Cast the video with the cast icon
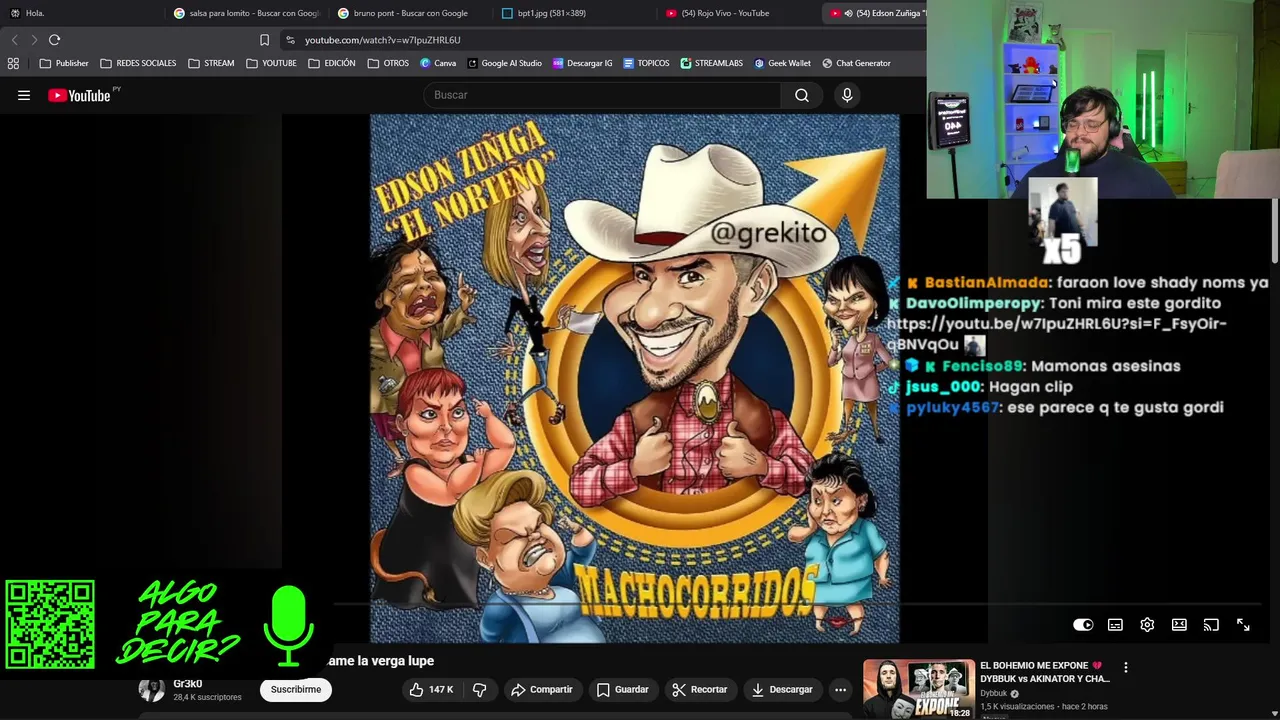The width and height of the screenshot is (1280, 720). [1211, 625]
